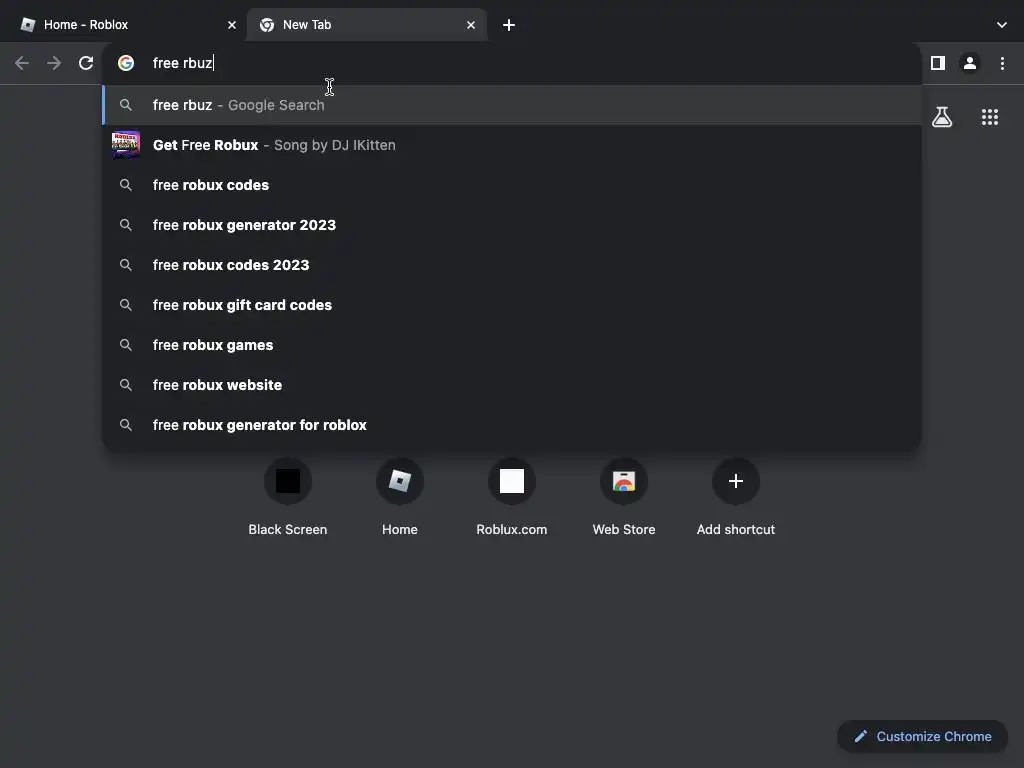Click the Add shortcut plus button
The image size is (1024, 768).
click(x=735, y=481)
